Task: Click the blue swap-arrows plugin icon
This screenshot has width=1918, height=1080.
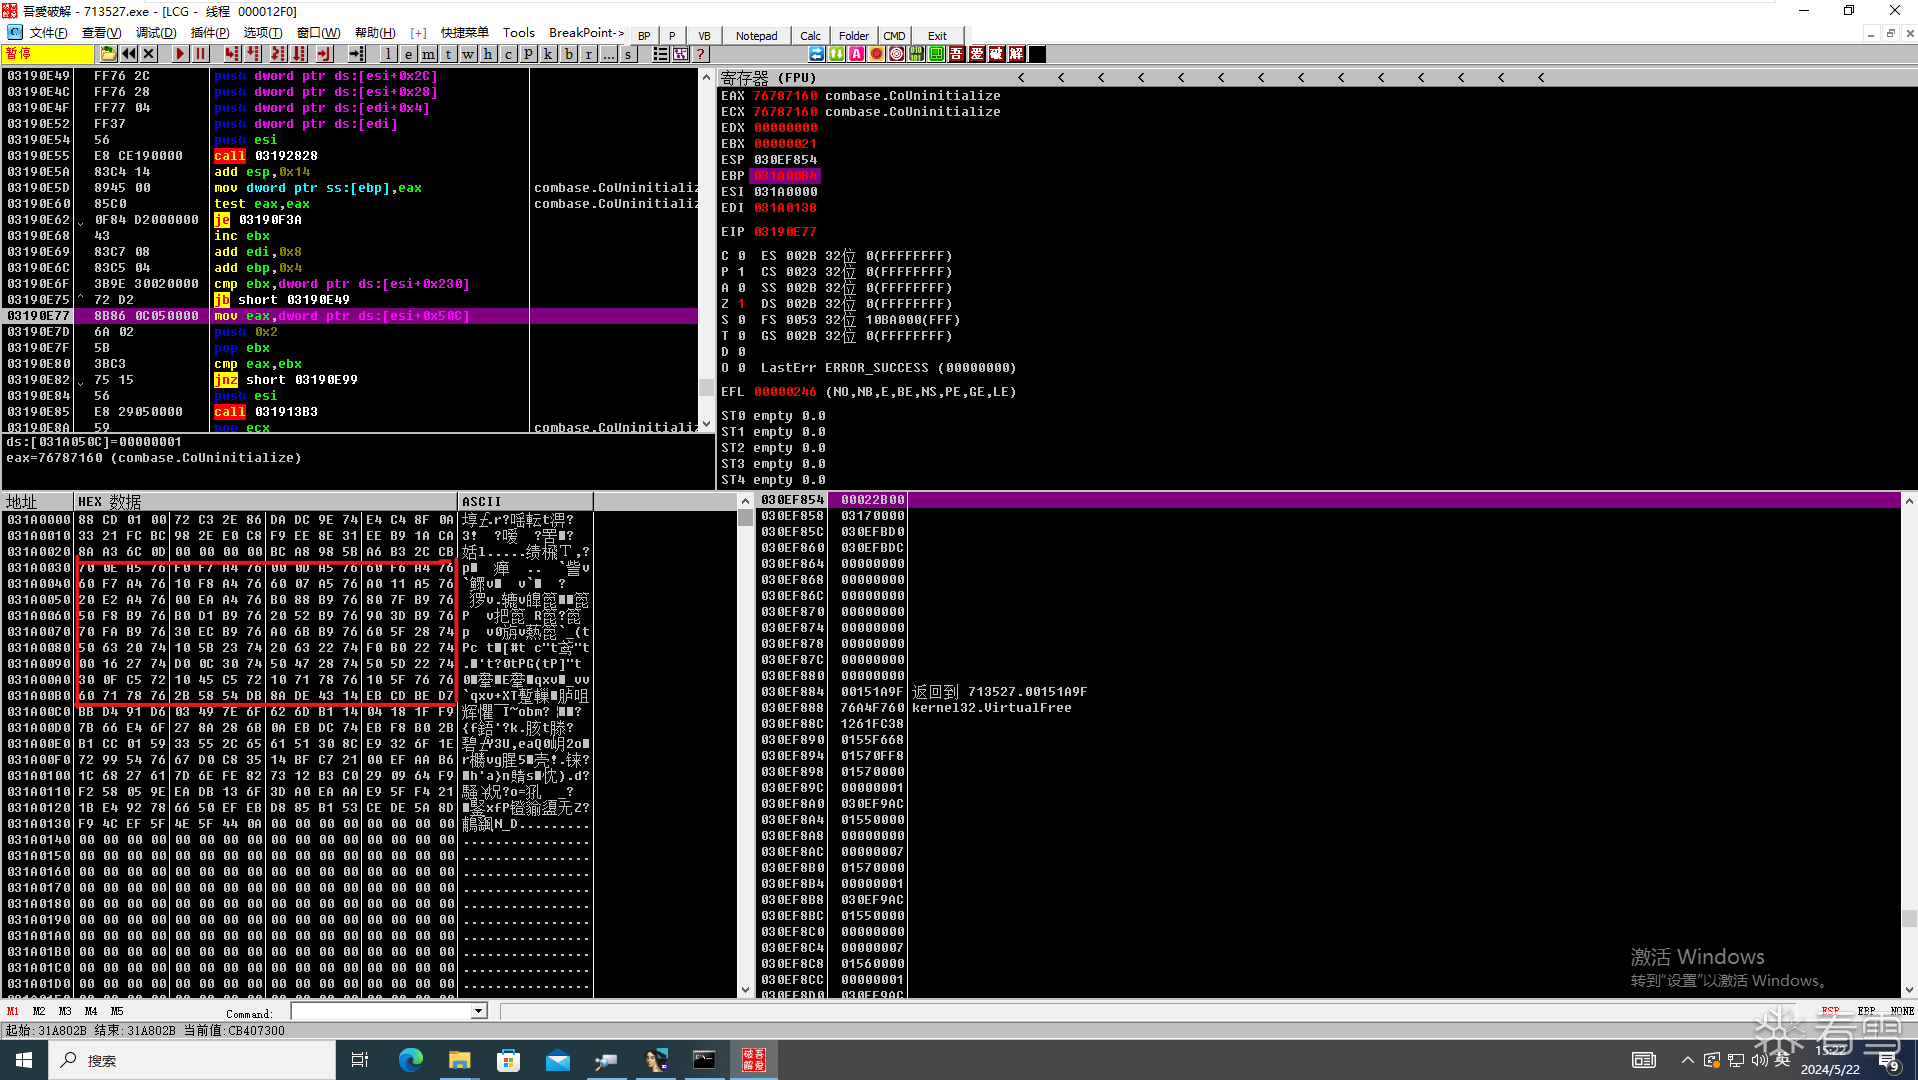Action: (x=817, y=54)
